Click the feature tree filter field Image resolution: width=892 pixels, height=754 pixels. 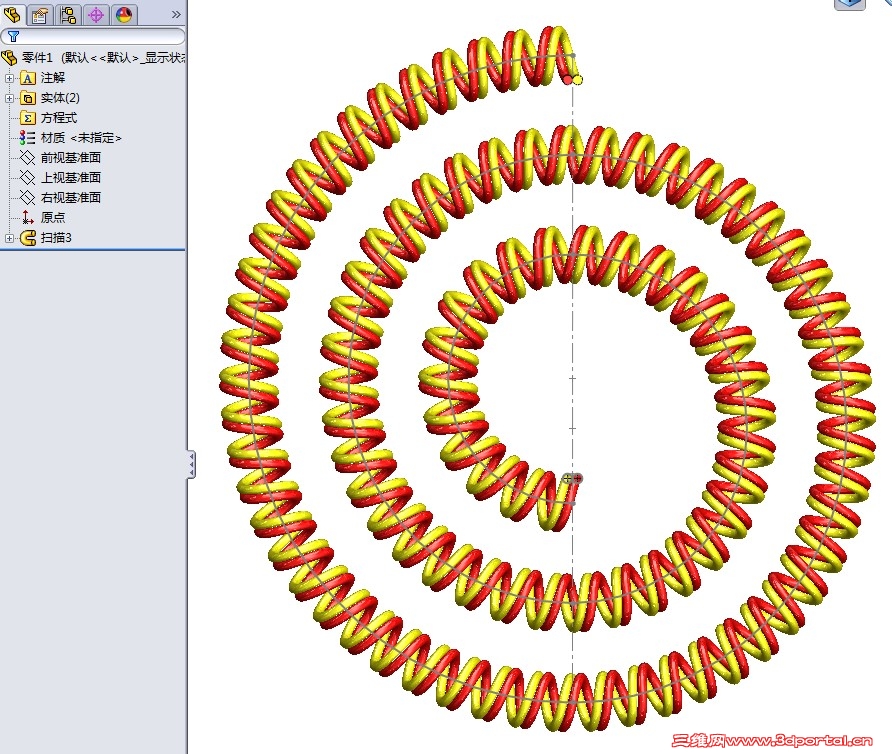point(93,36)
